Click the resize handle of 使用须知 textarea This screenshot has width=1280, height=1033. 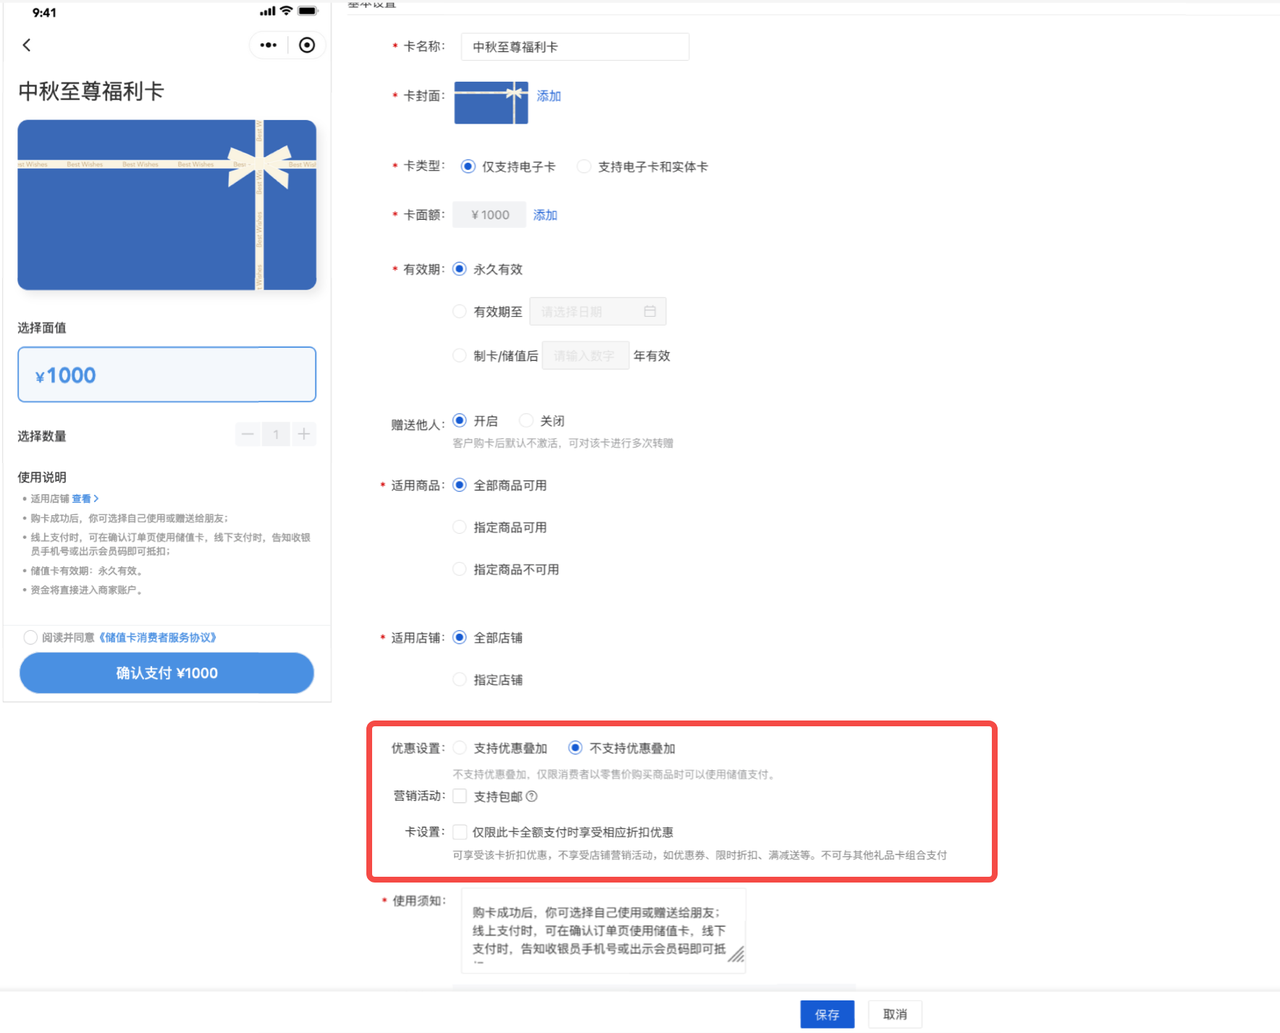click(x=737, y=955)
